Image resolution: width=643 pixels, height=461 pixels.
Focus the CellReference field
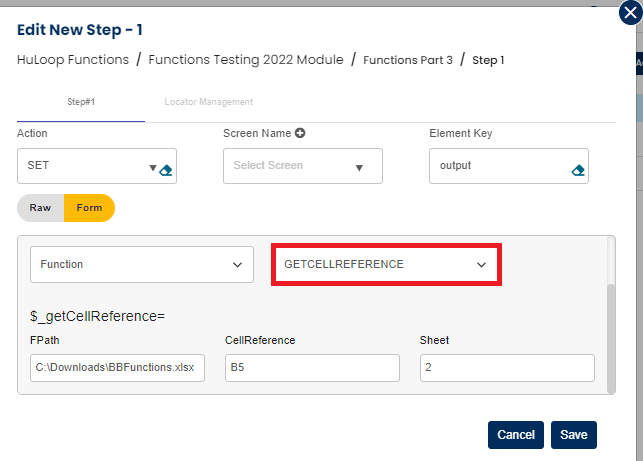311,367
